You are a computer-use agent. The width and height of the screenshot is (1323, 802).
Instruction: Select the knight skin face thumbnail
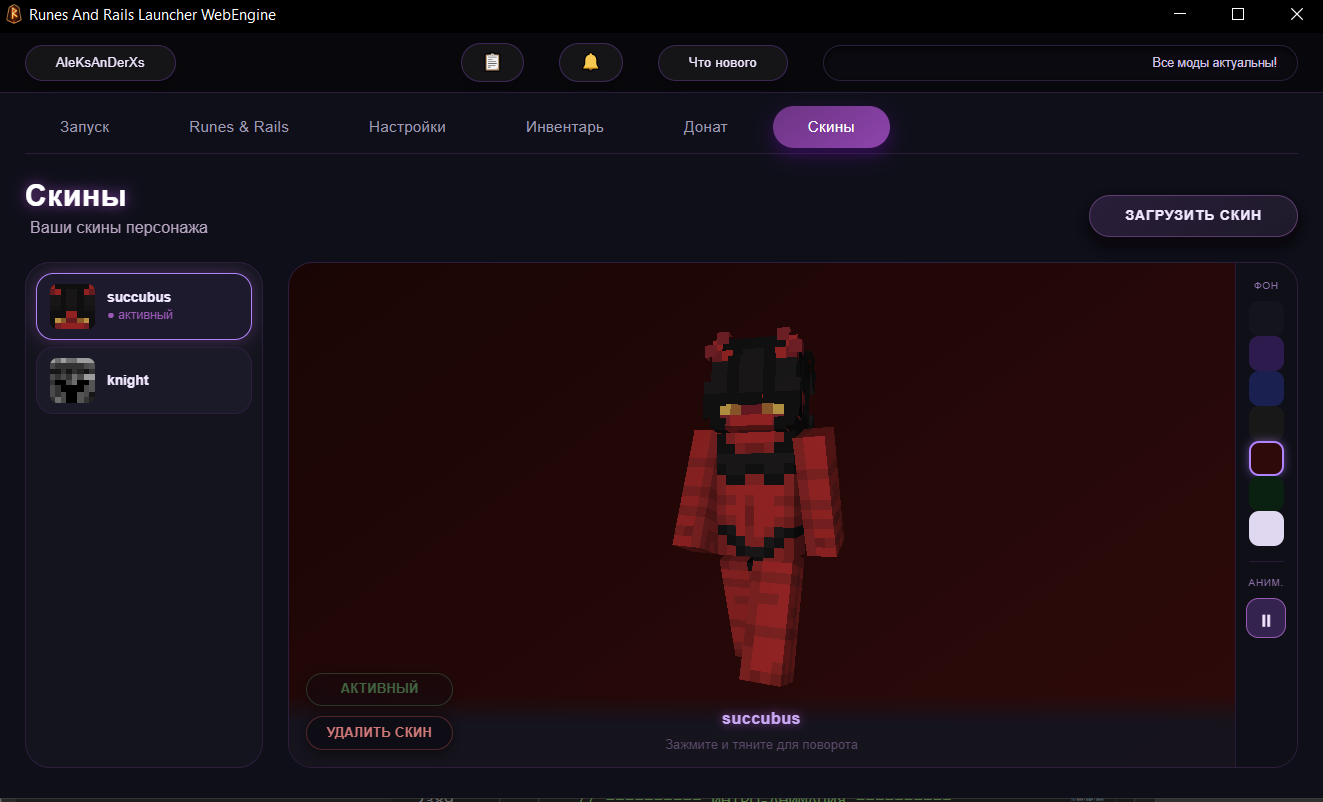(x=72, y=380)
